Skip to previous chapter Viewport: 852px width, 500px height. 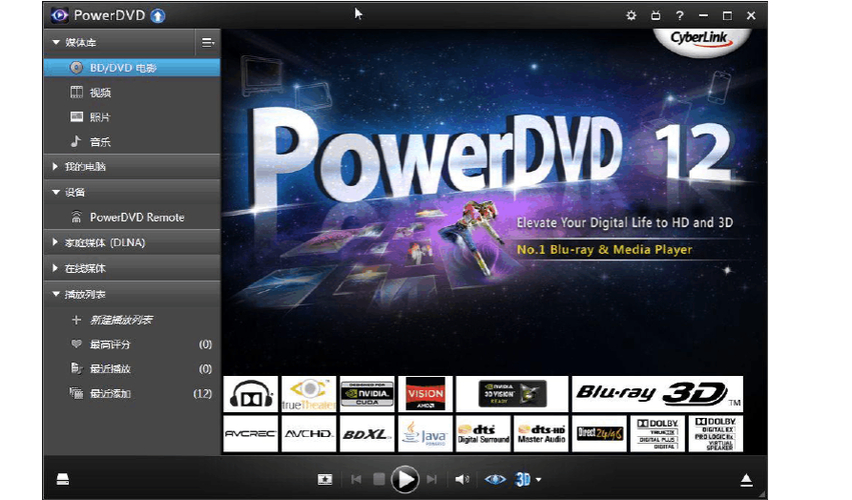[356, 479]
